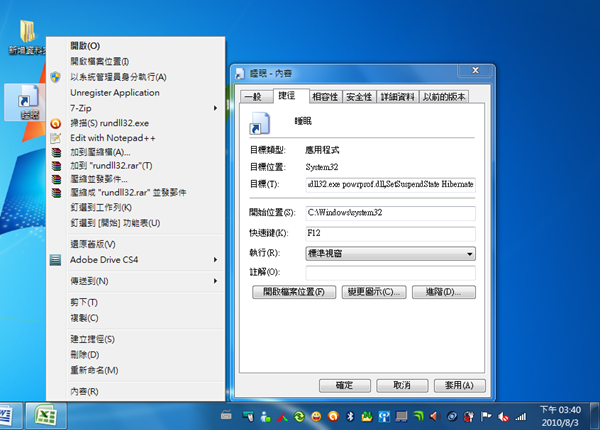
Task: Click the Bluetooth tray icon
Action: tap(350, 416)
